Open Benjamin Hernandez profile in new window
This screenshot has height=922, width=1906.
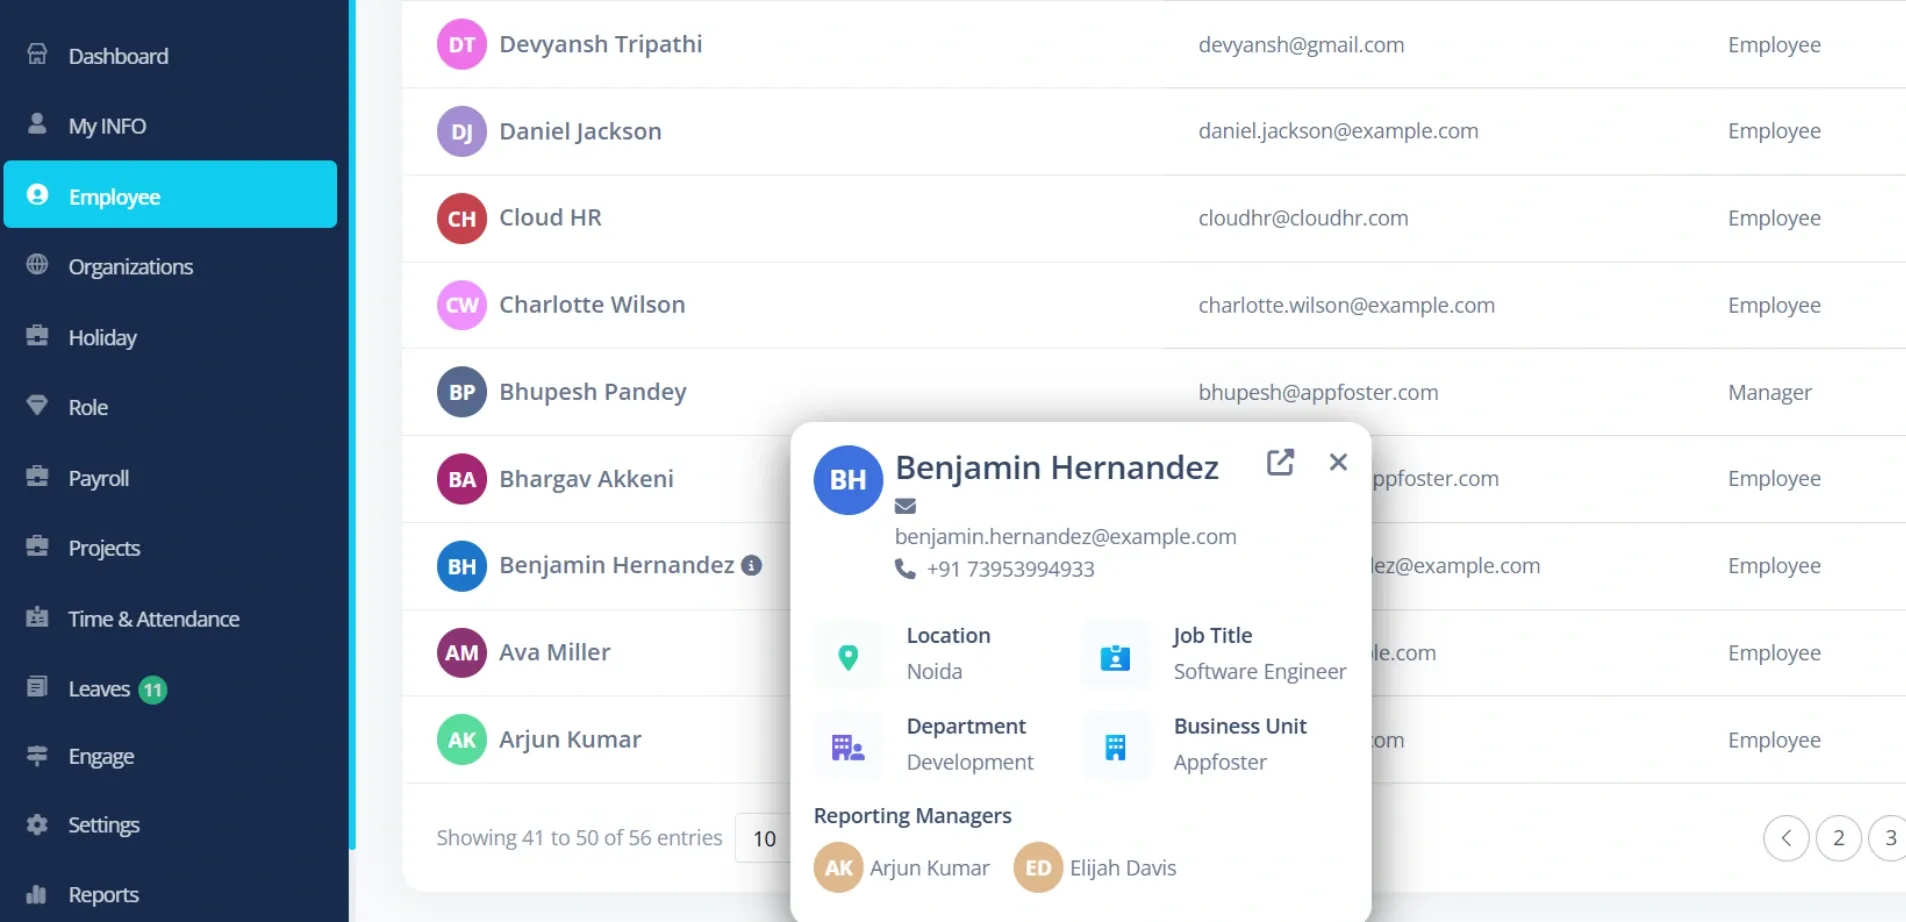[x=1280, y=462]
